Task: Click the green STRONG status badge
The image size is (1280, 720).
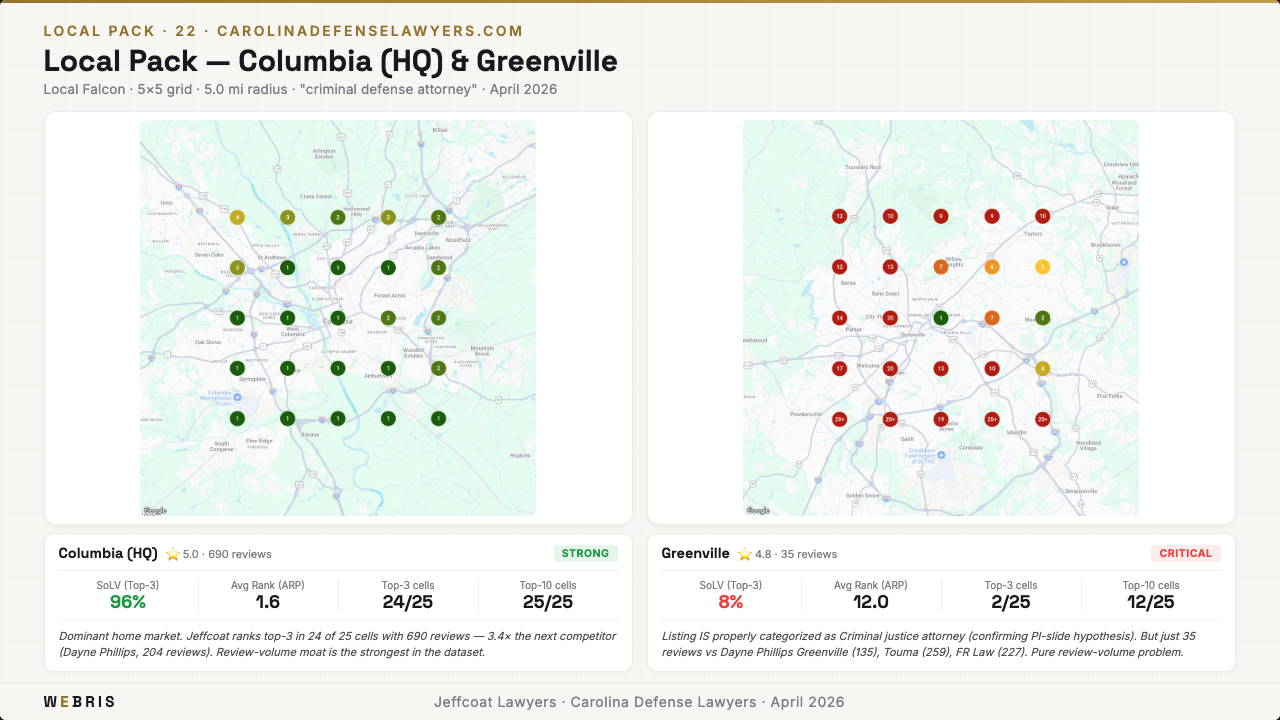Action: [586, 553]
